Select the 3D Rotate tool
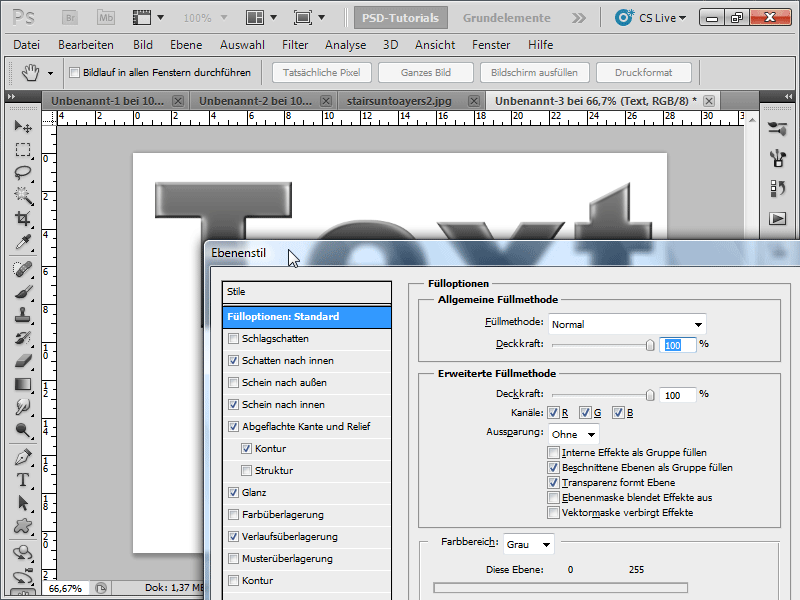The width and height of the screenshot is (800, 600). [23, 553]
